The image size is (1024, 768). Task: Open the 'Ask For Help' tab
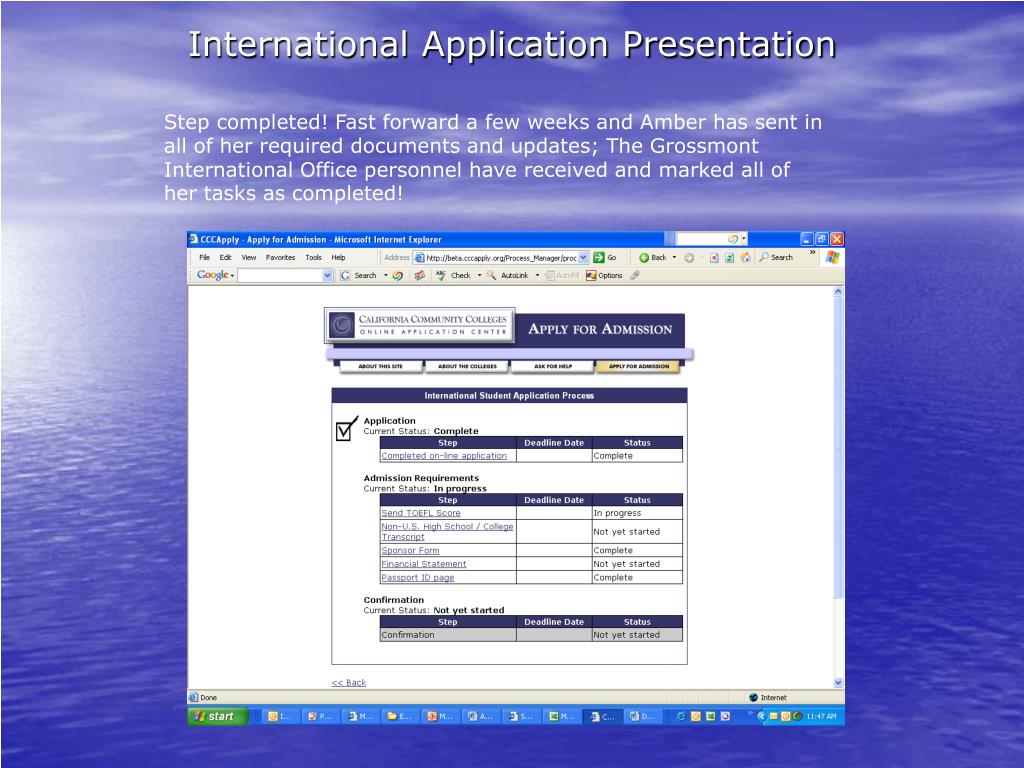[552, 366]
